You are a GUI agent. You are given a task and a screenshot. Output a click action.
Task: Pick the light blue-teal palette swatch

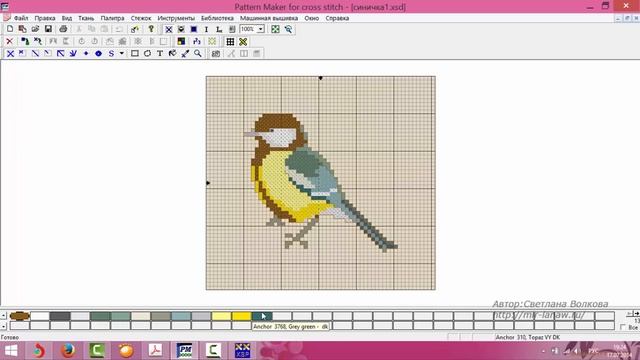(x=181, y=316)
